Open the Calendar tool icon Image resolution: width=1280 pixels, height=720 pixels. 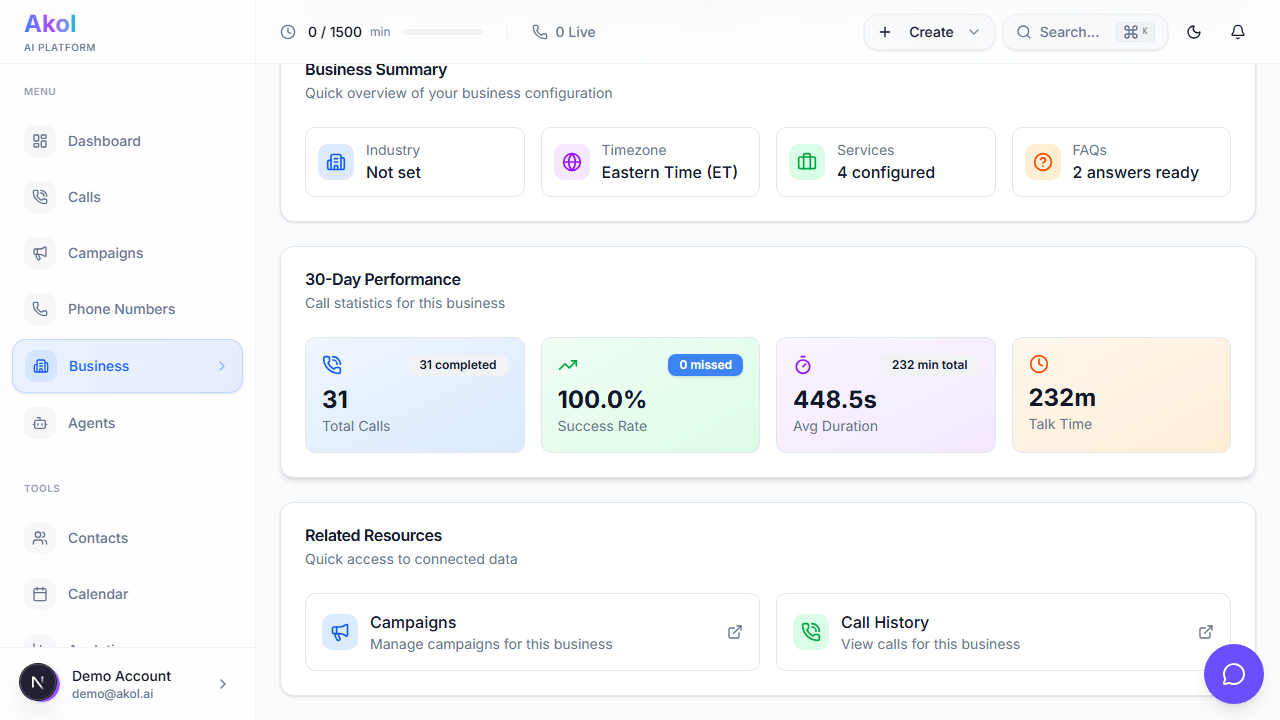coord(40,594)
